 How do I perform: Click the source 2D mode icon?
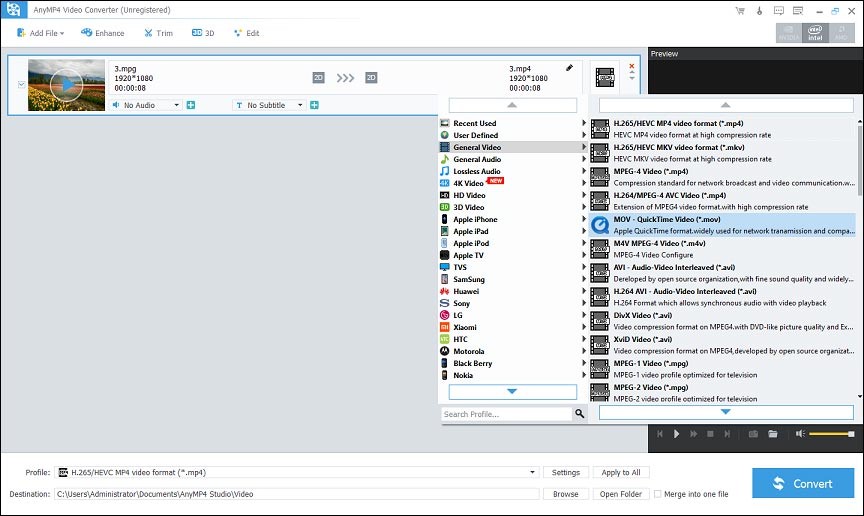coord(318,78)
